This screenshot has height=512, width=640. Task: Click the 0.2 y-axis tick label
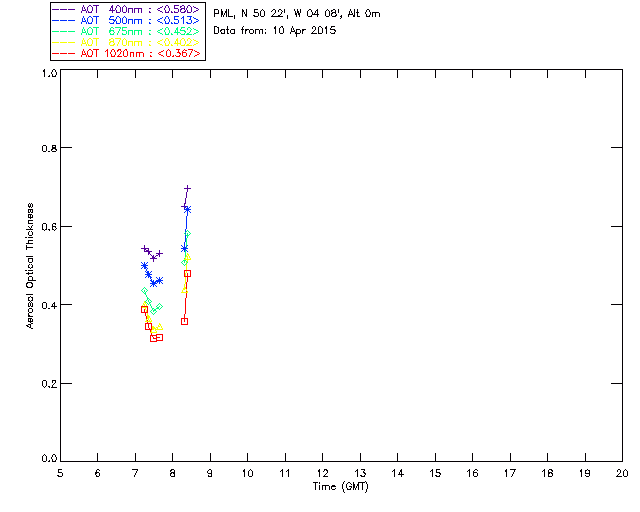[49, 384]
